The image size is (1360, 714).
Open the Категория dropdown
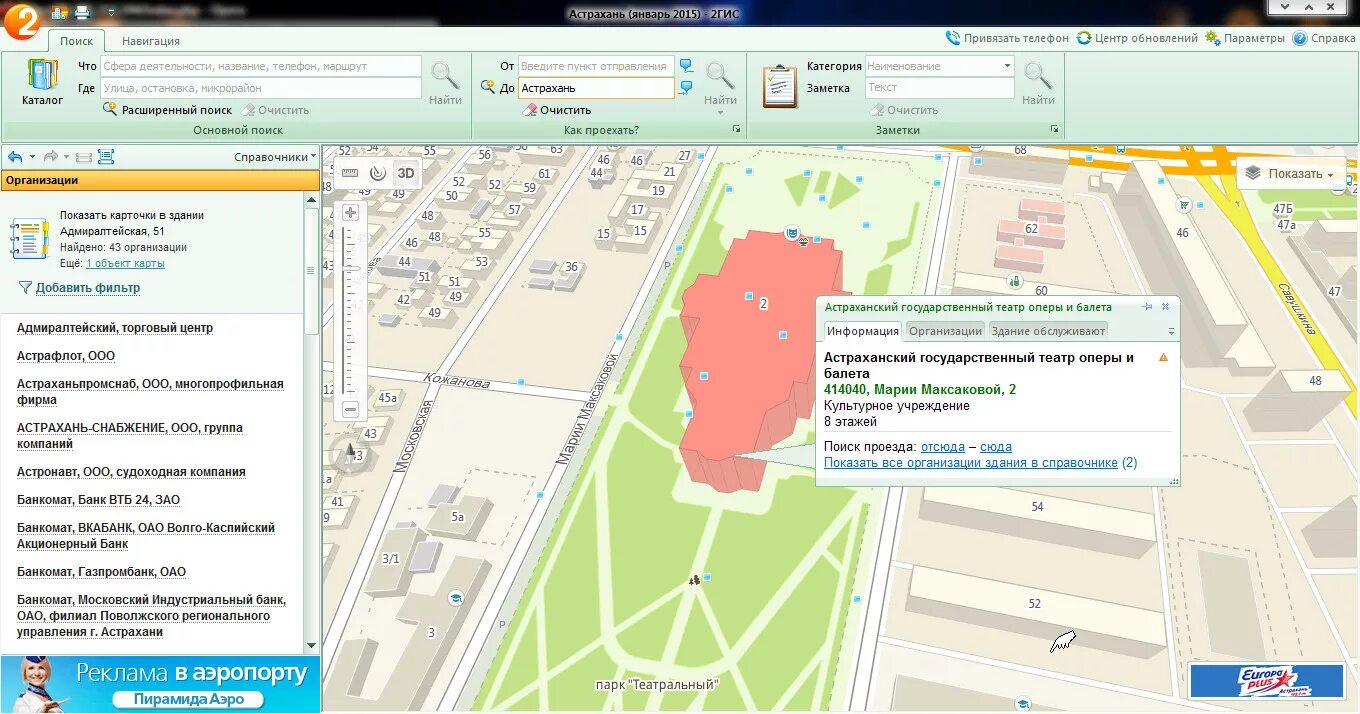(x=1007, y=66)
